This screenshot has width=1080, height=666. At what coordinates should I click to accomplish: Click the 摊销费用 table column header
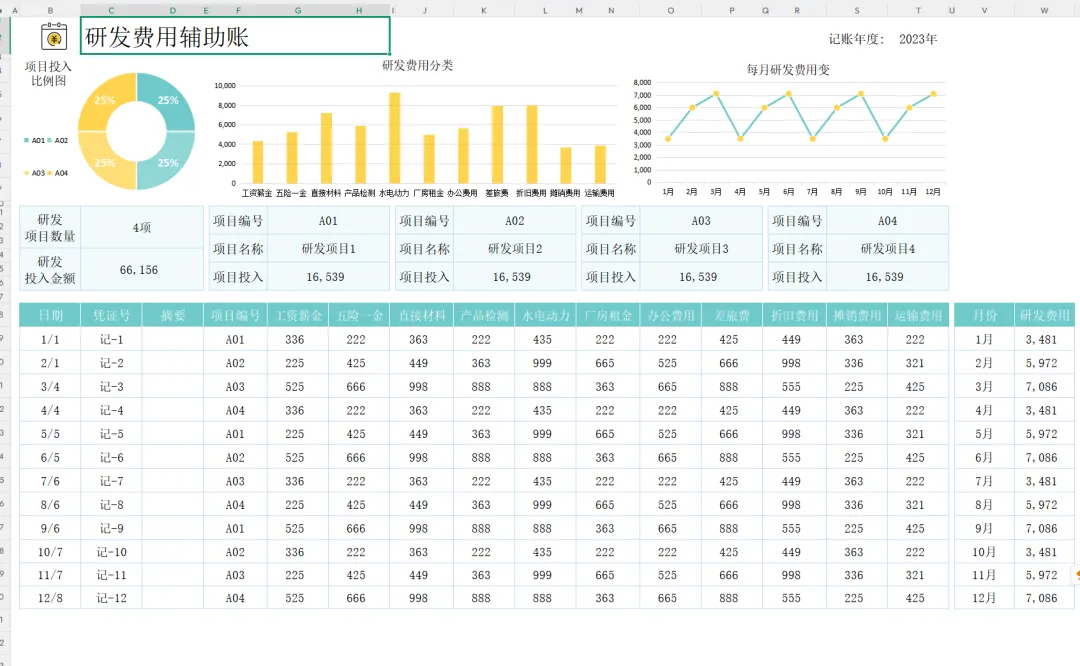tap(857, 315)
